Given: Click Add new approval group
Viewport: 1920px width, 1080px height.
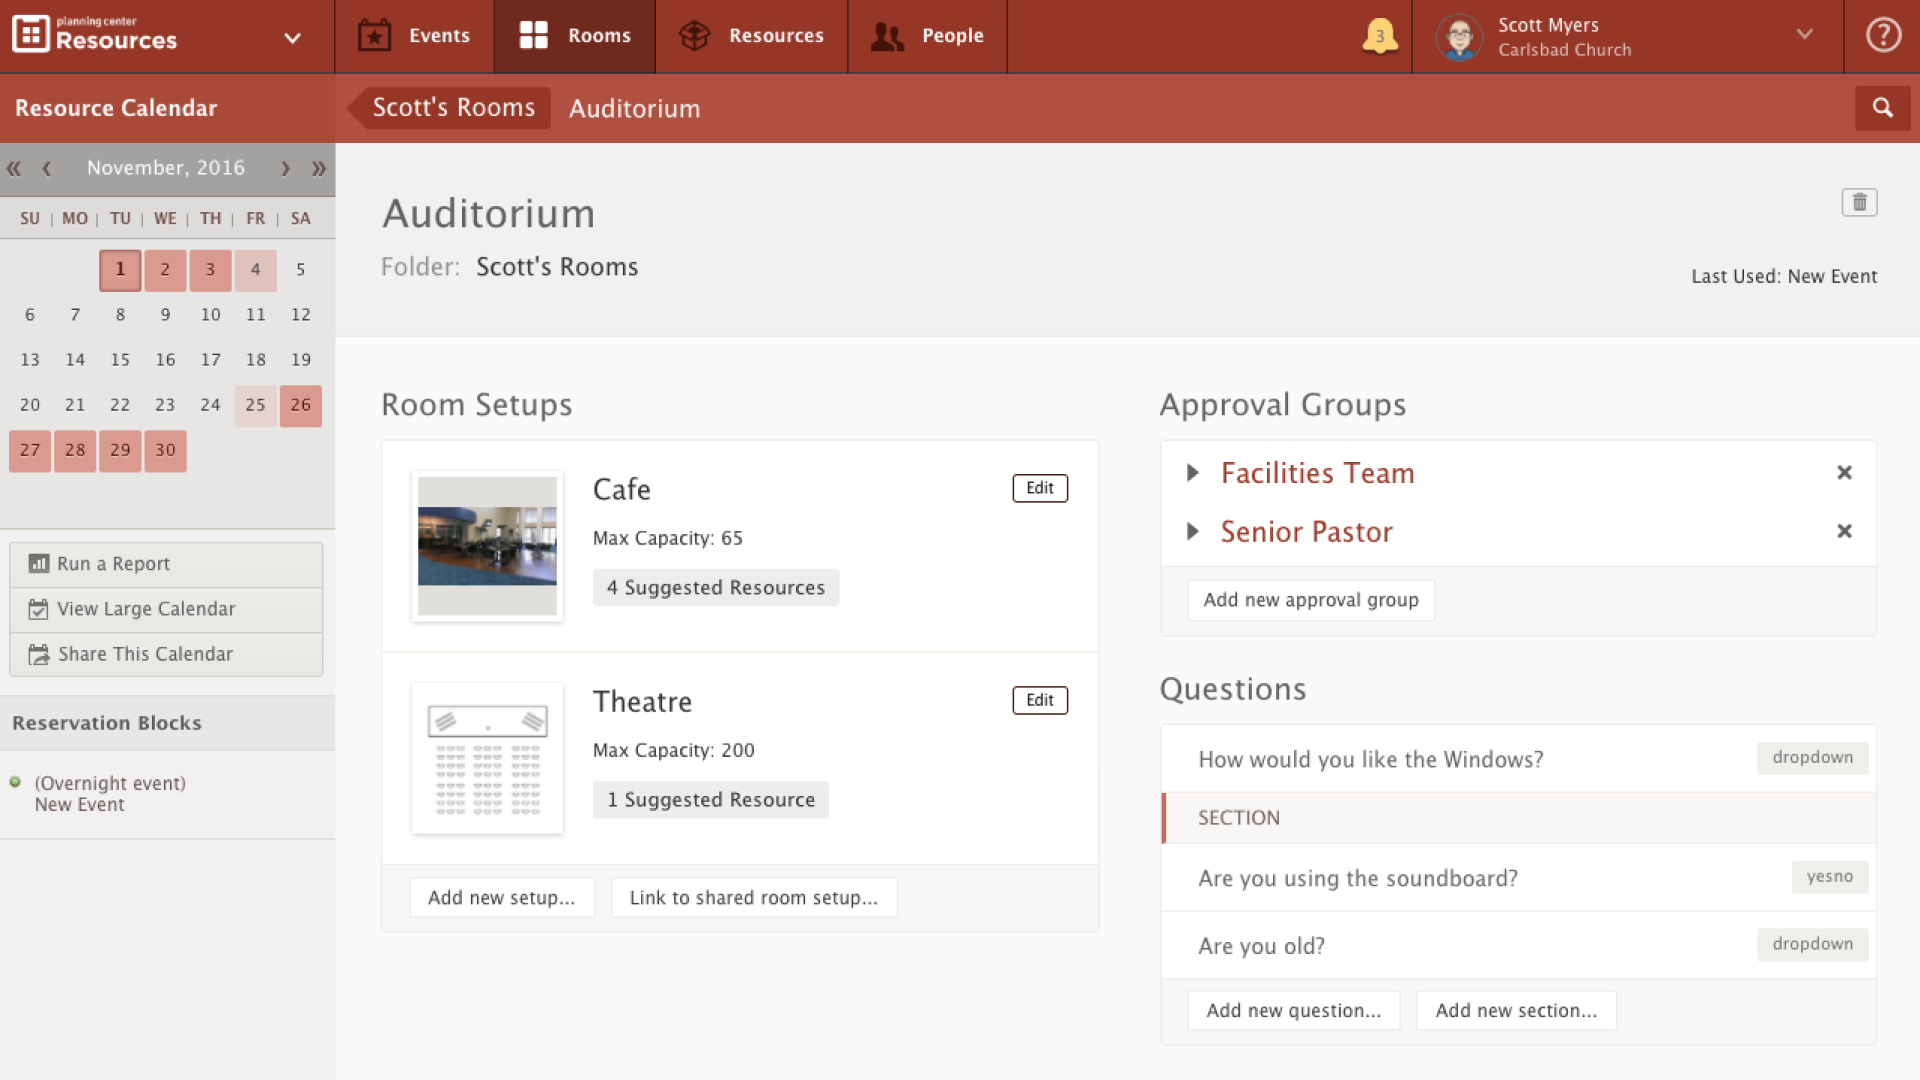Looking at the screenshot, I should 1310,599.
